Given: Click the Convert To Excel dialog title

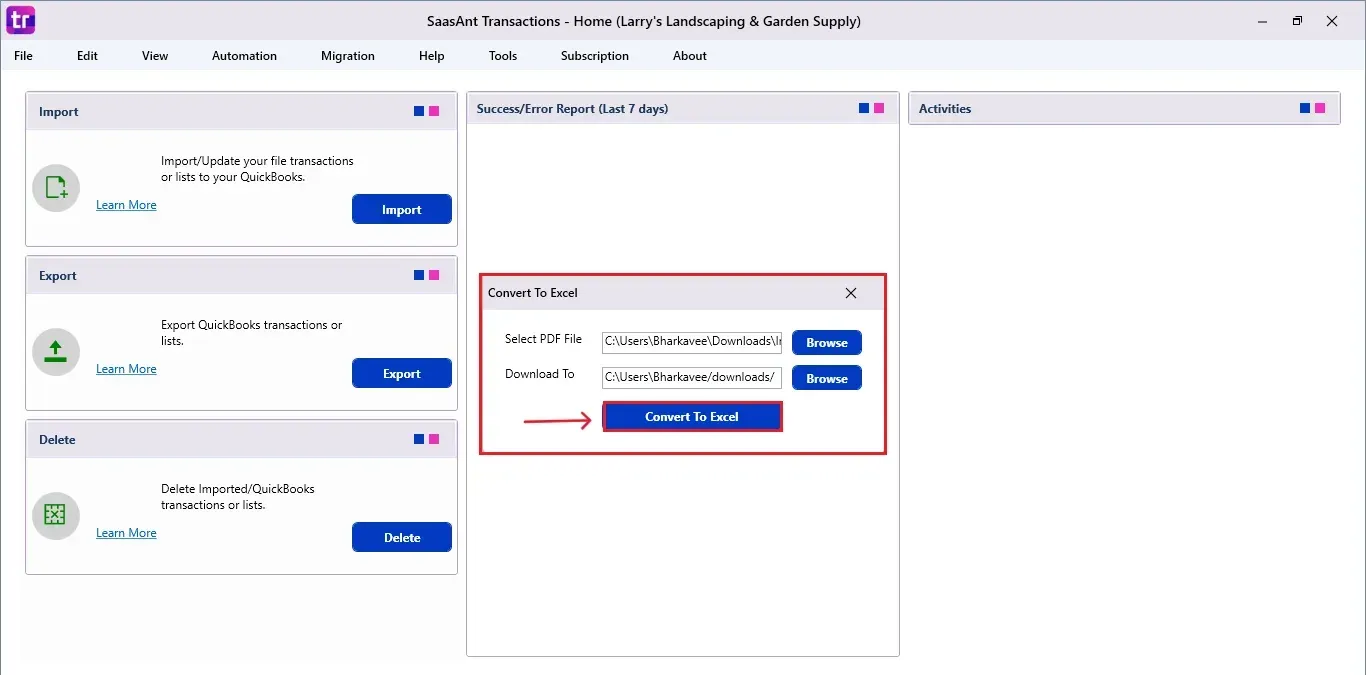Looking at the screenshot, I should click(x=533, y=293).
